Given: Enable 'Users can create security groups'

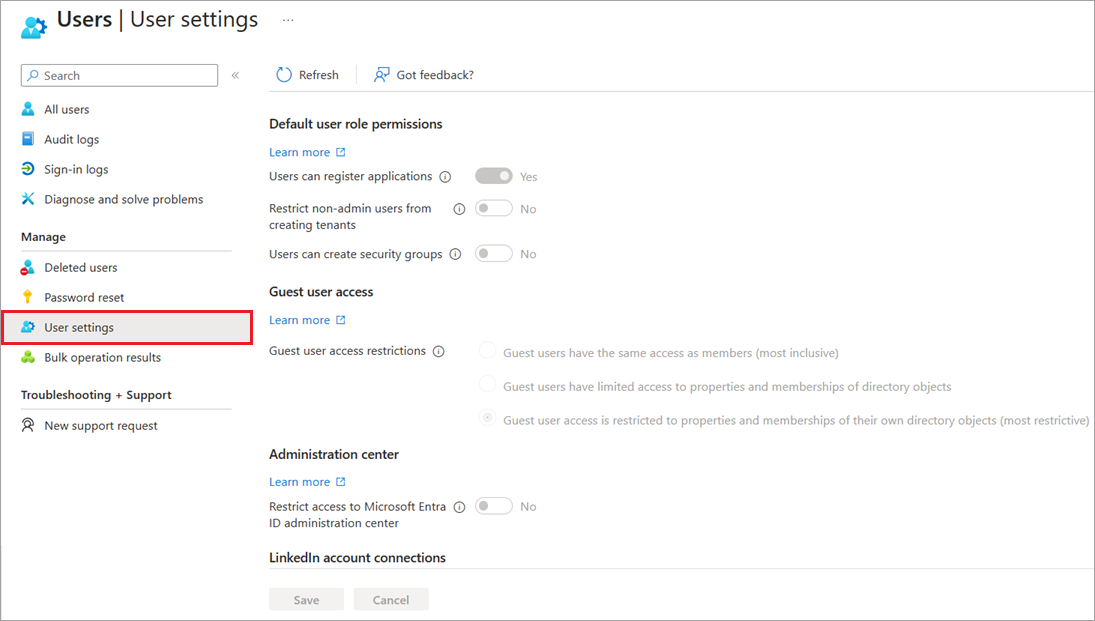Looking at the screenshot, I should (x=493, y=253).
